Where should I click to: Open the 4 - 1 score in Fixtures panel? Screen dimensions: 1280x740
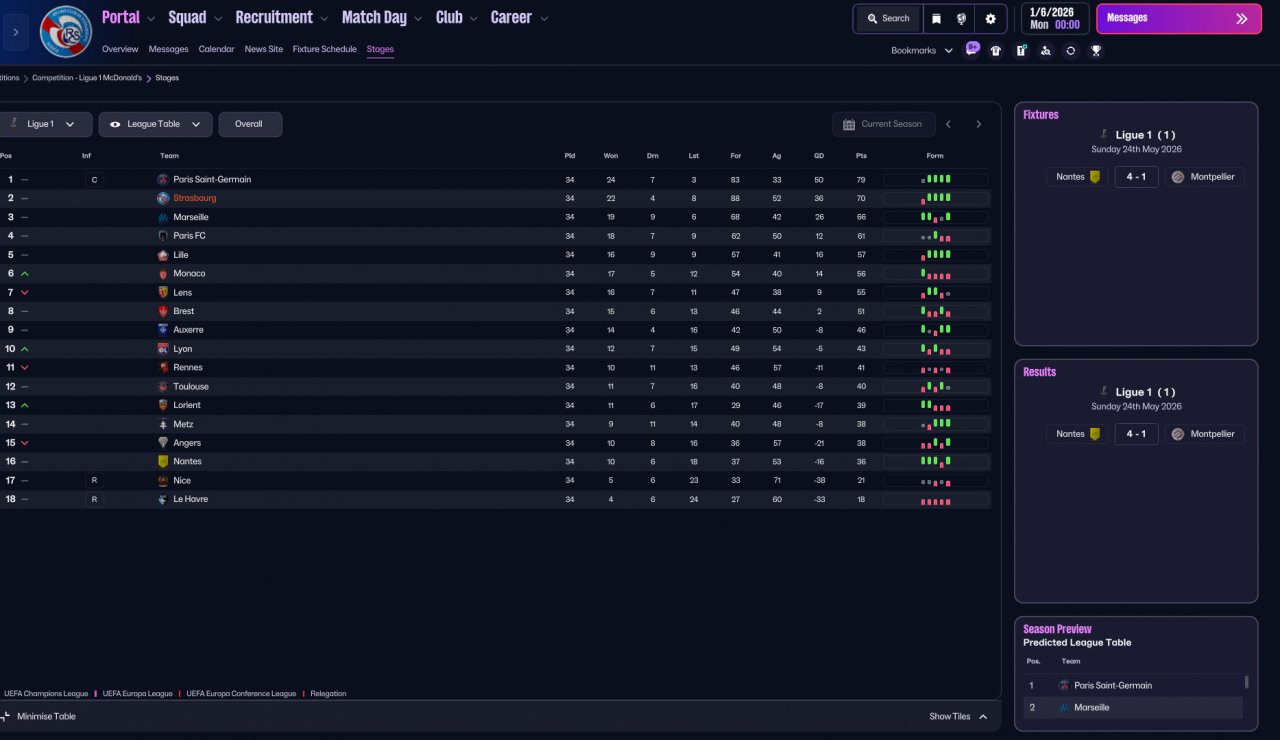(x=1136, y=177)
